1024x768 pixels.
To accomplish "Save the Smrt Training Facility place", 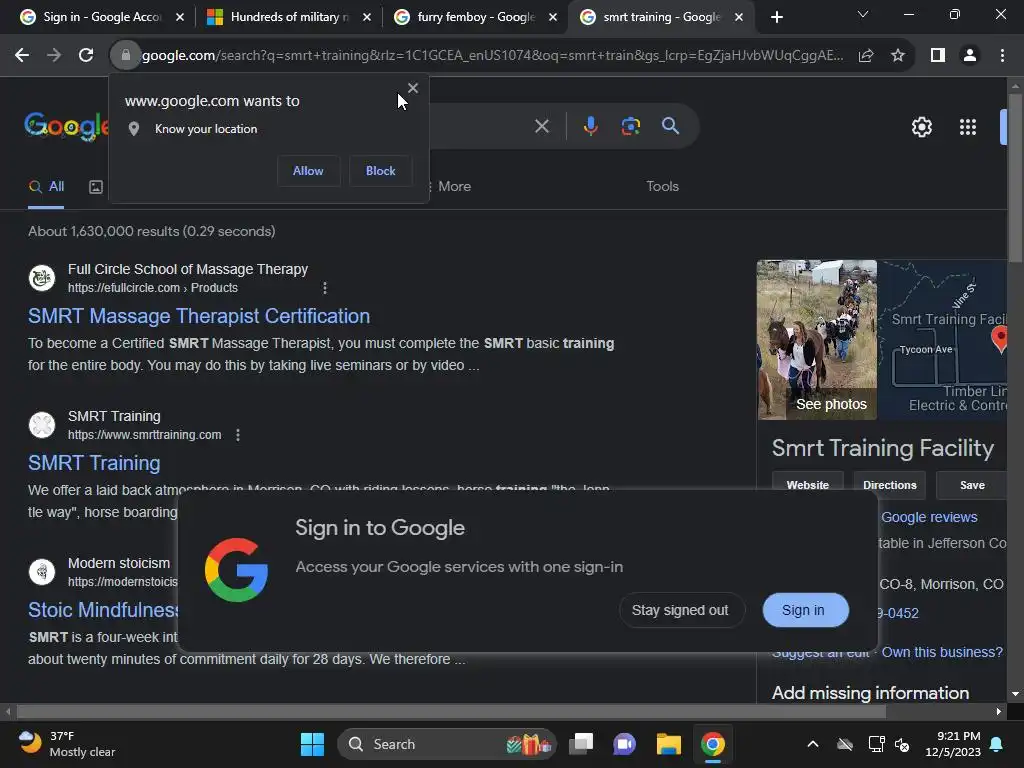I will click(x=972, y=485).
